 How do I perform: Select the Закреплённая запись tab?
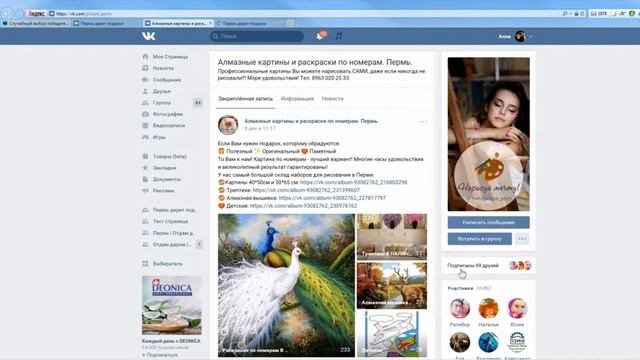[245, 98]
